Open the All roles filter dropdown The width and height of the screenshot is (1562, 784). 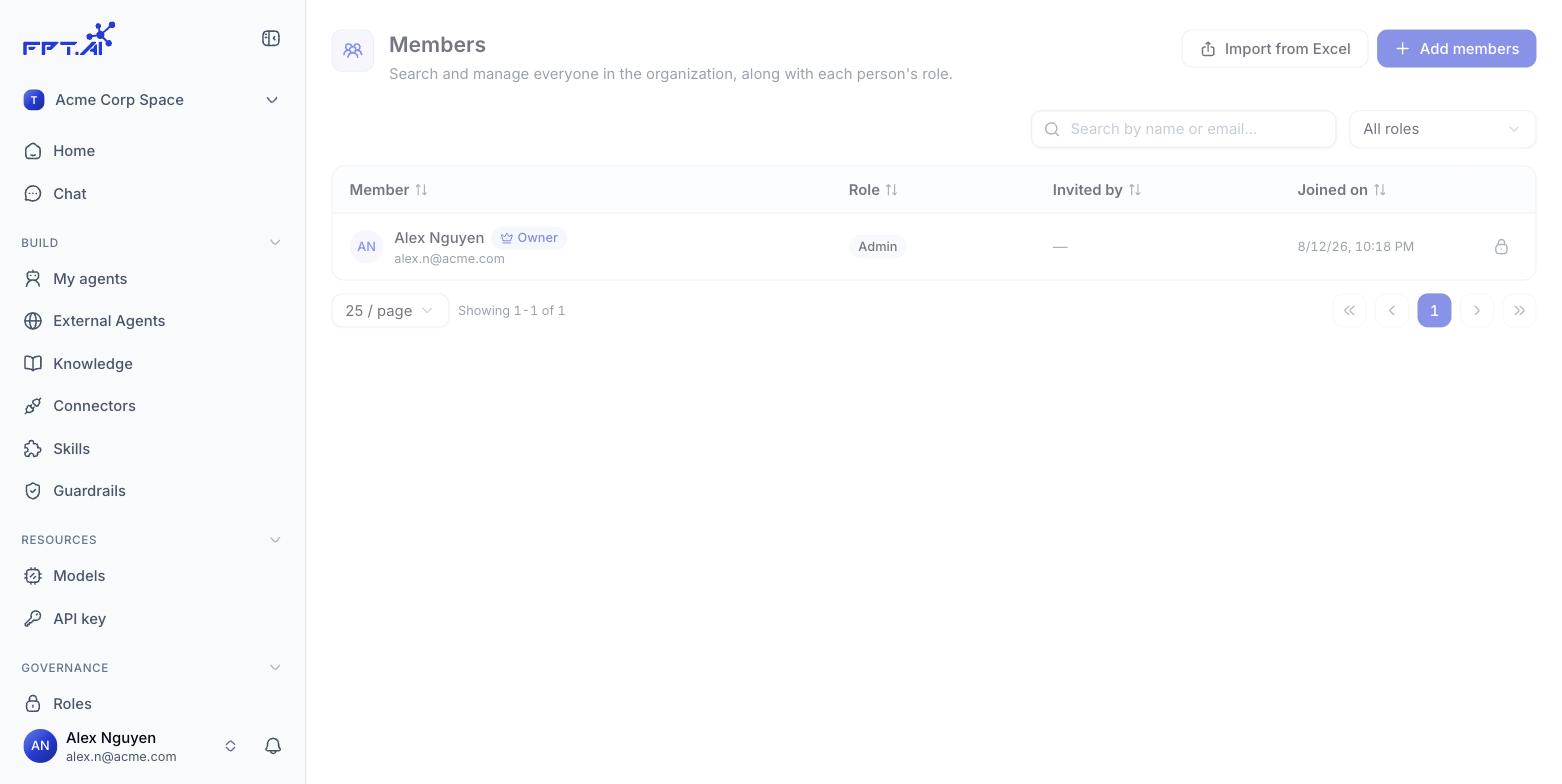tap(1442, 129)
